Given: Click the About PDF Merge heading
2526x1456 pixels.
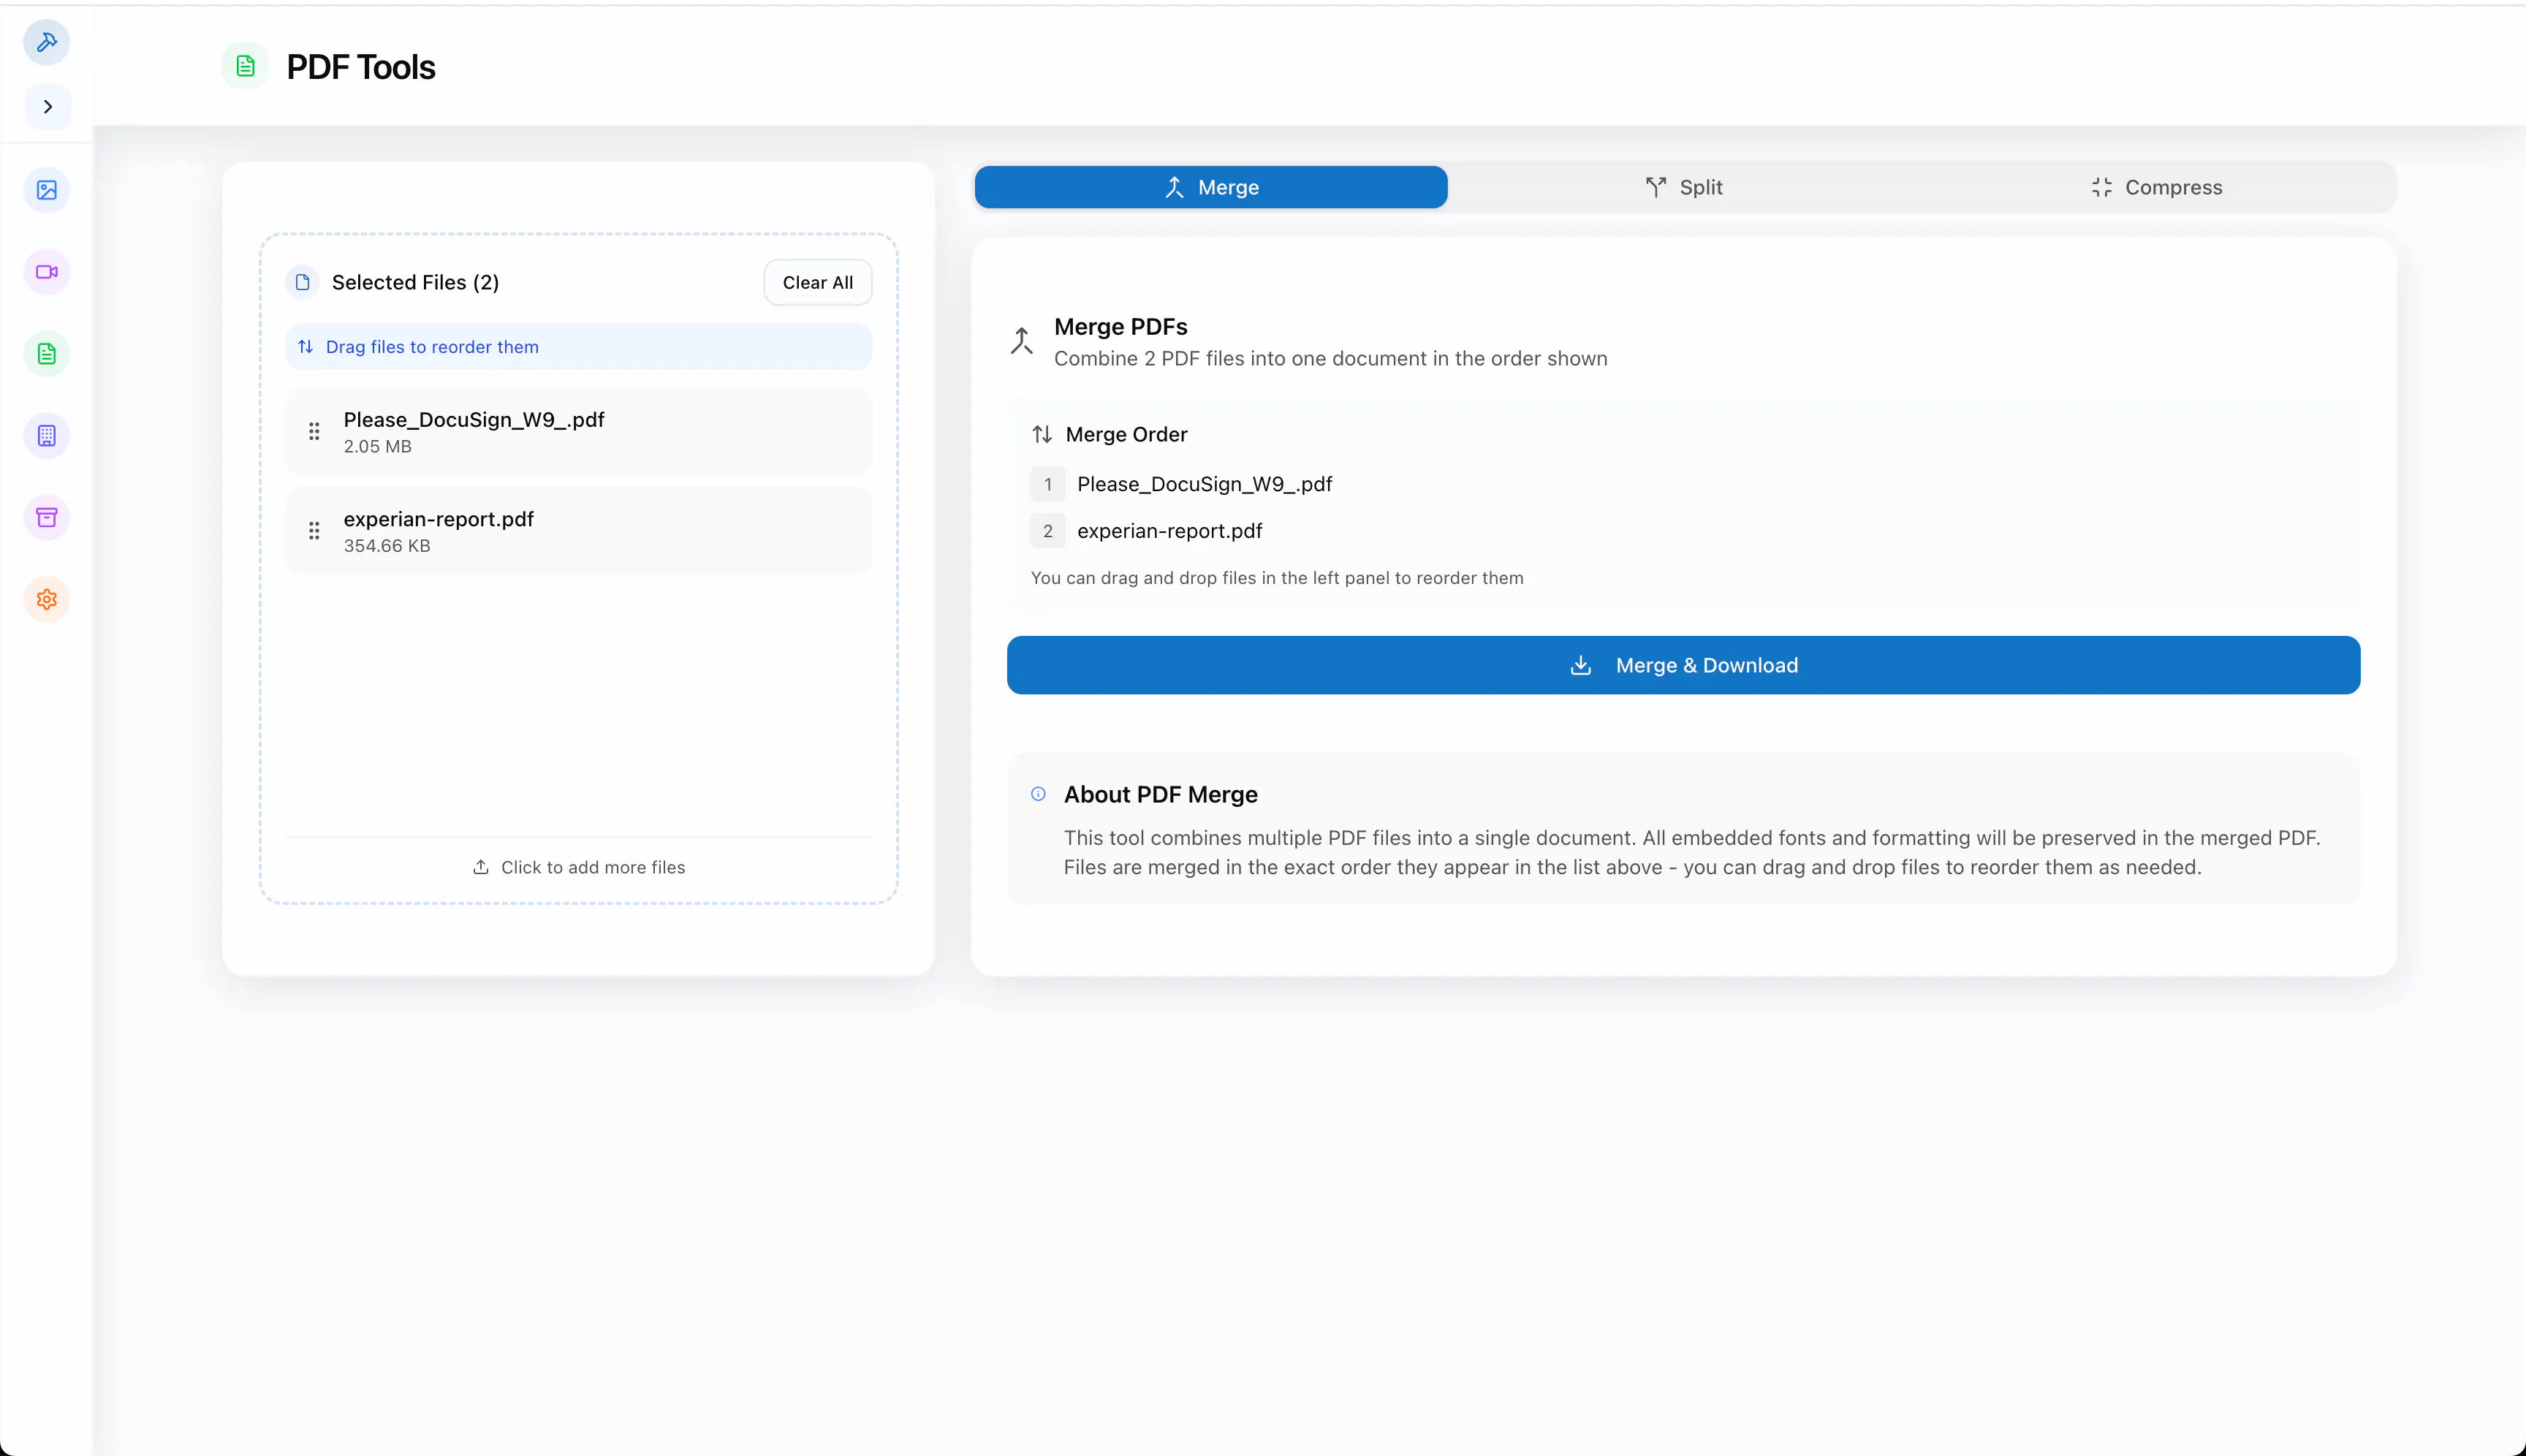Looking at the screenshot, I should click(x=1160, y=795).
